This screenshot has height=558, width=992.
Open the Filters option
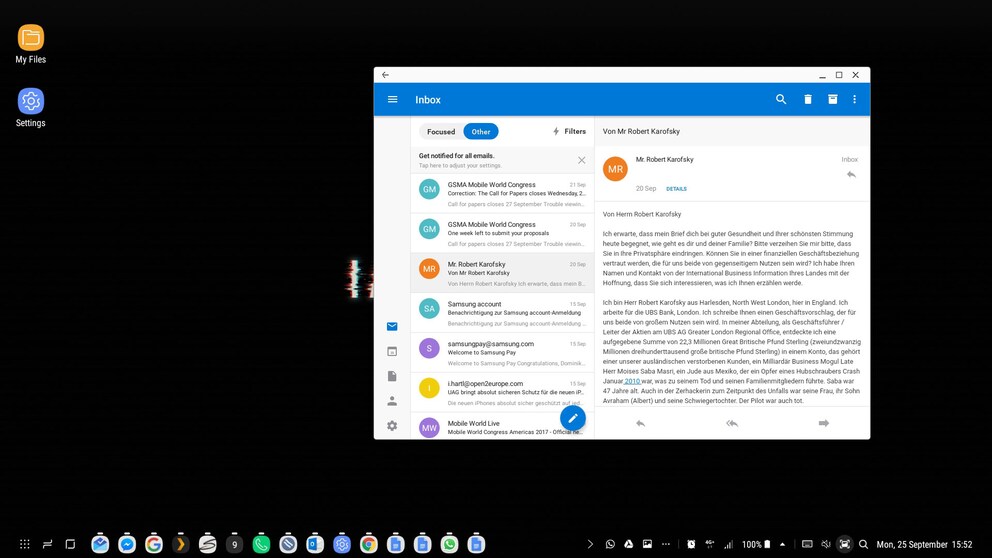point(569,132)
